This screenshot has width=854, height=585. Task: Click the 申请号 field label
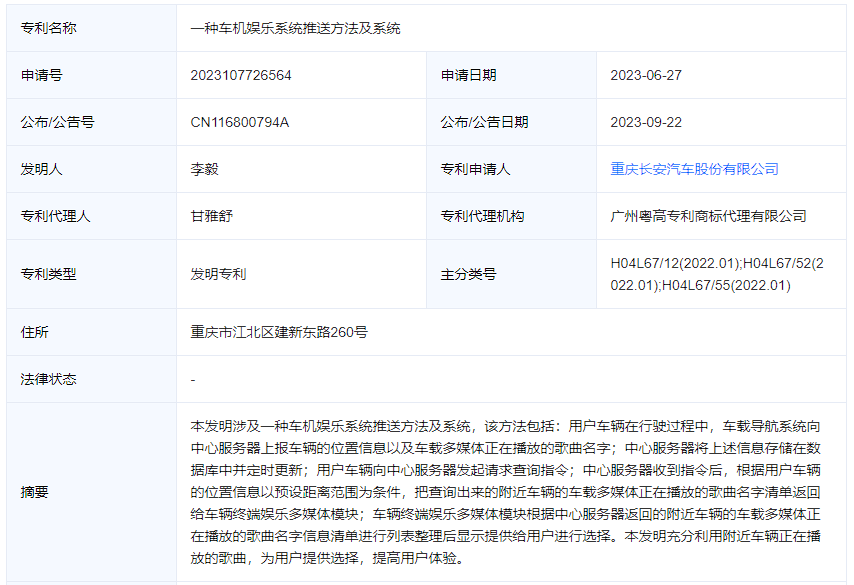coord(41,75)
